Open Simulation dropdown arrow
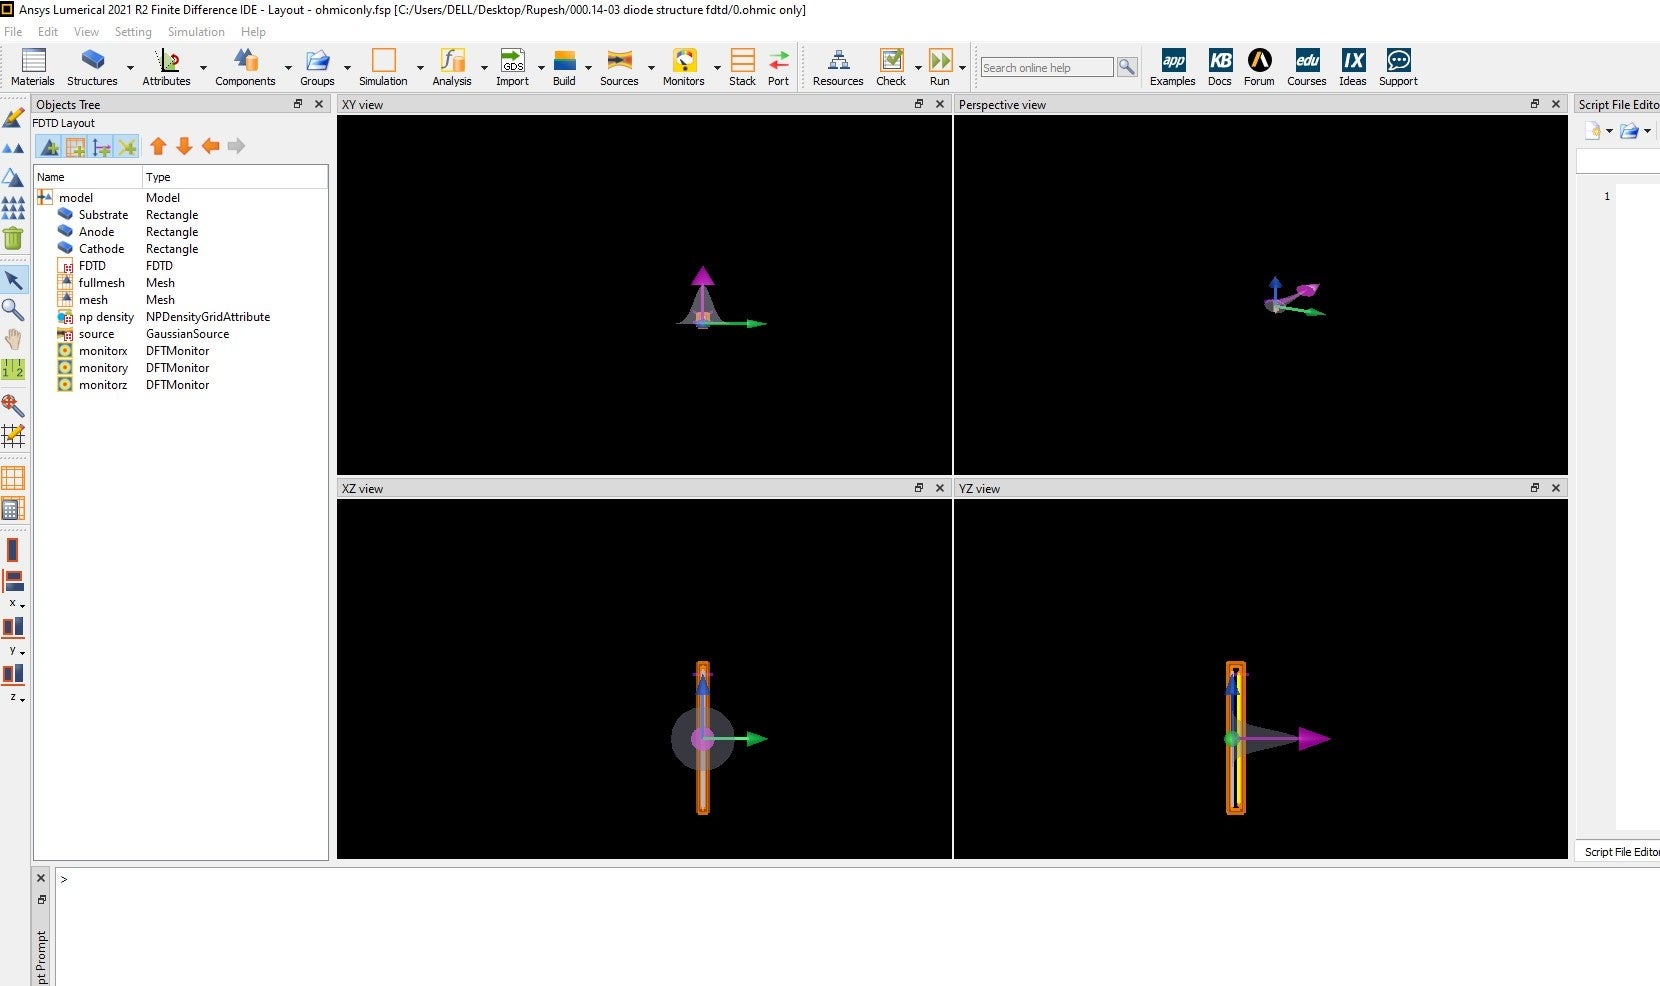1660x986 pixels. point(420,68)
